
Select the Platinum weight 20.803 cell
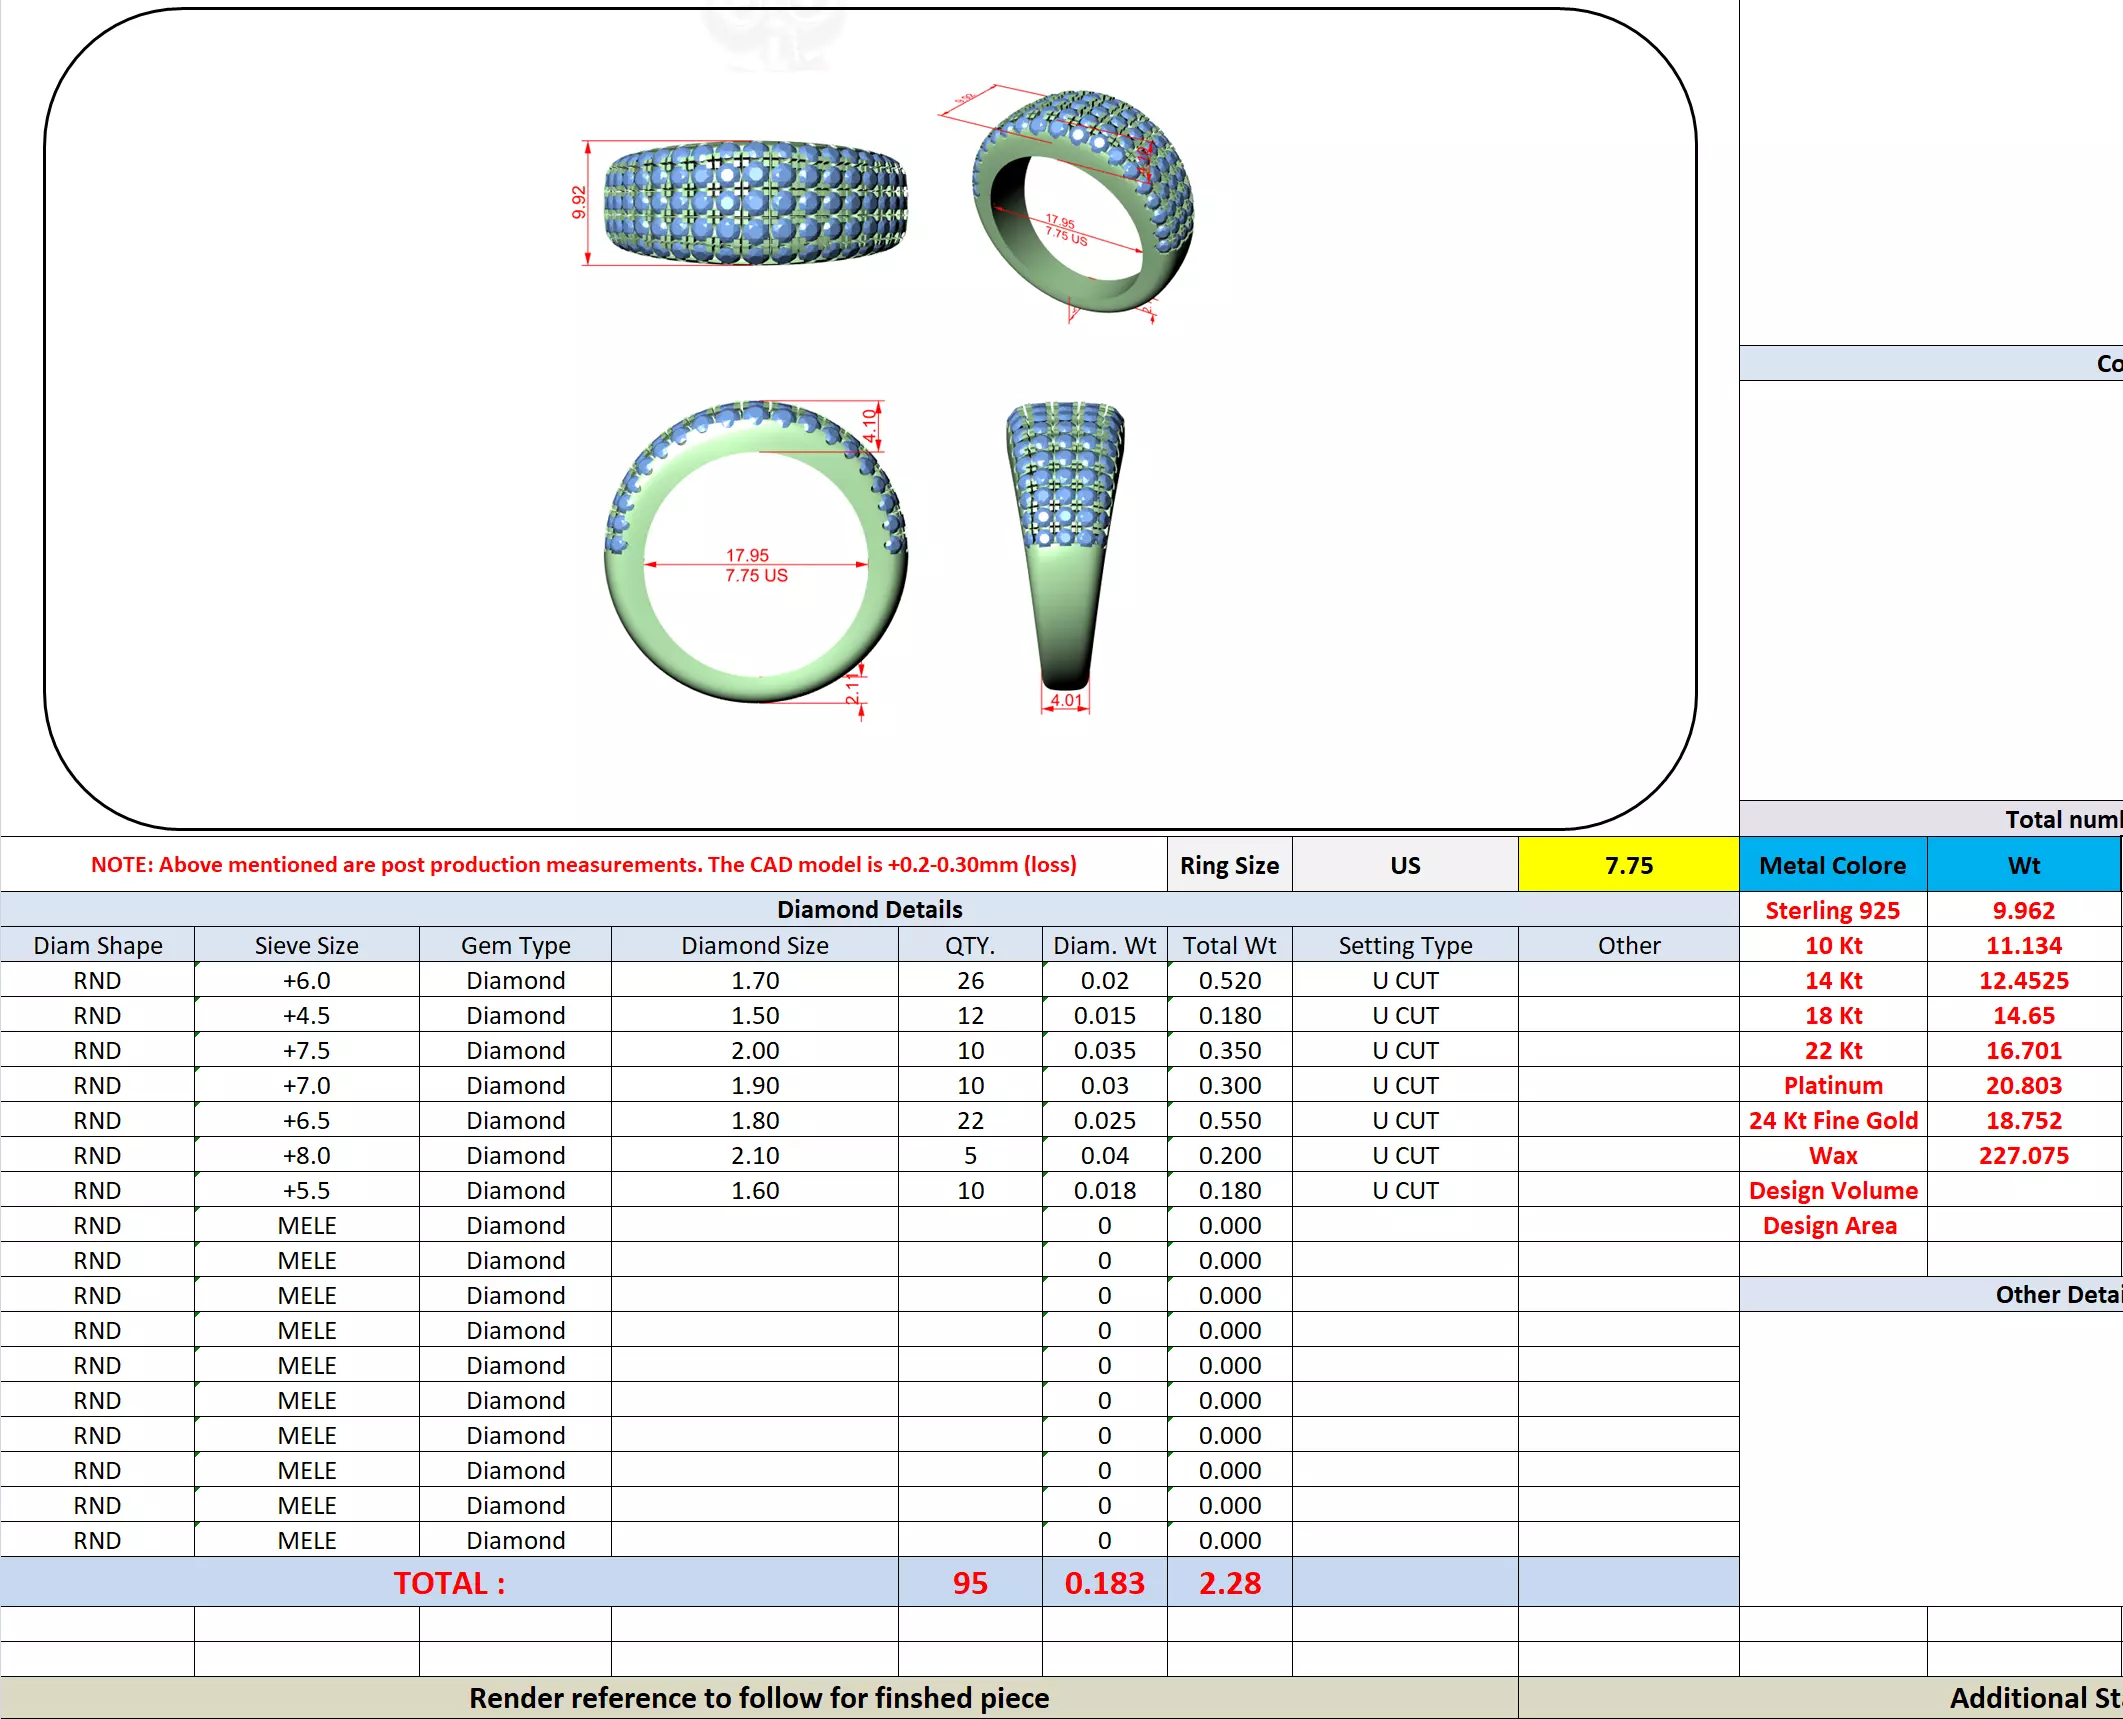point(2023,1085)
